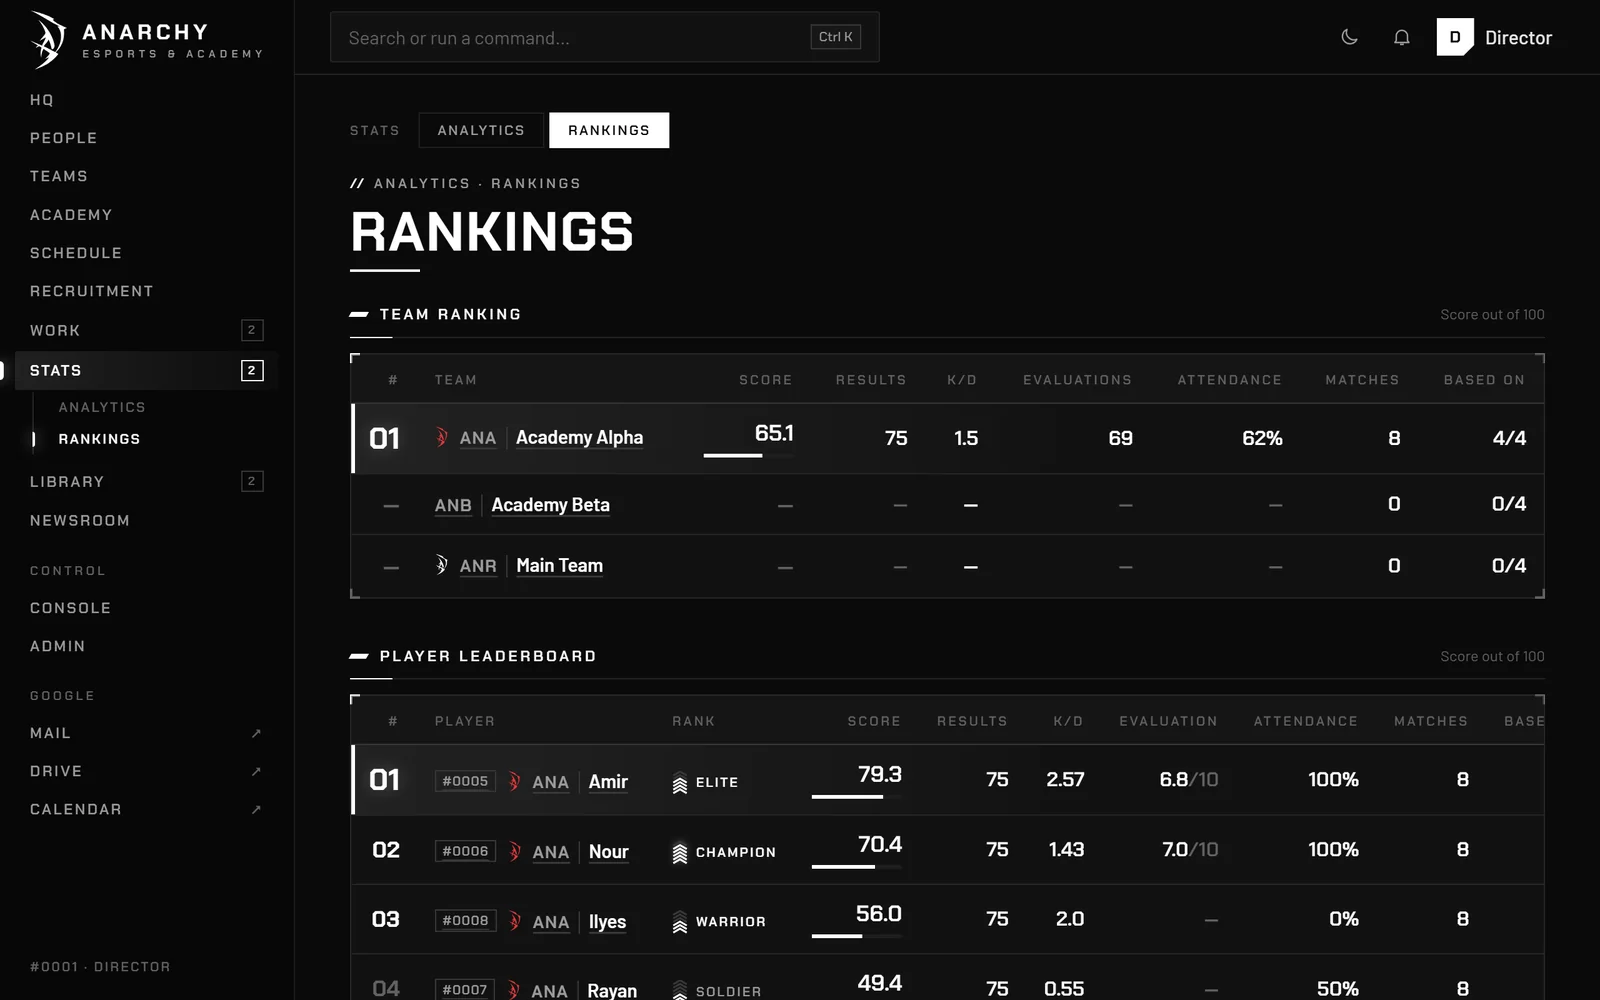Open Schedule page

click(x=76, y=253)
